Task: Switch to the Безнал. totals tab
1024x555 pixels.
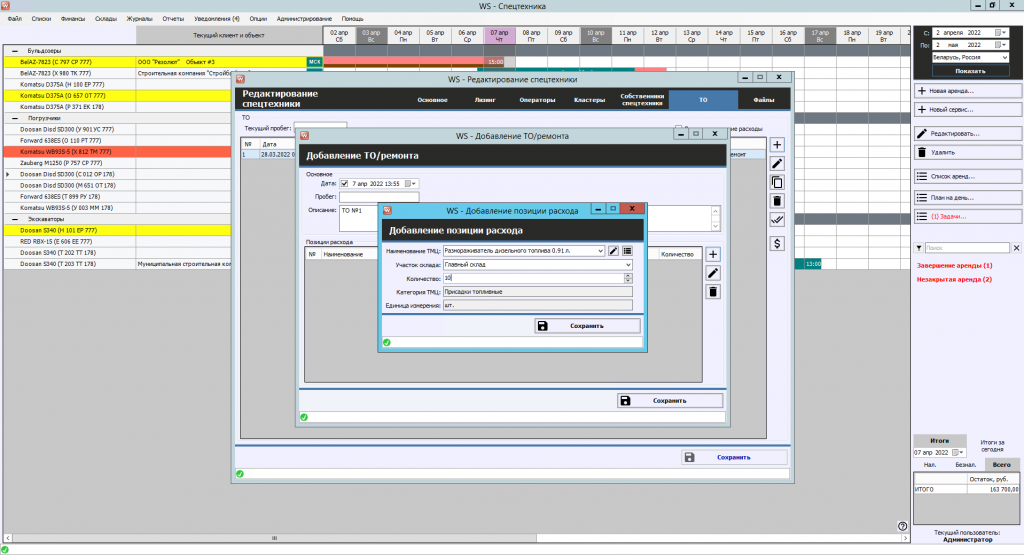Action: [966, 465]
